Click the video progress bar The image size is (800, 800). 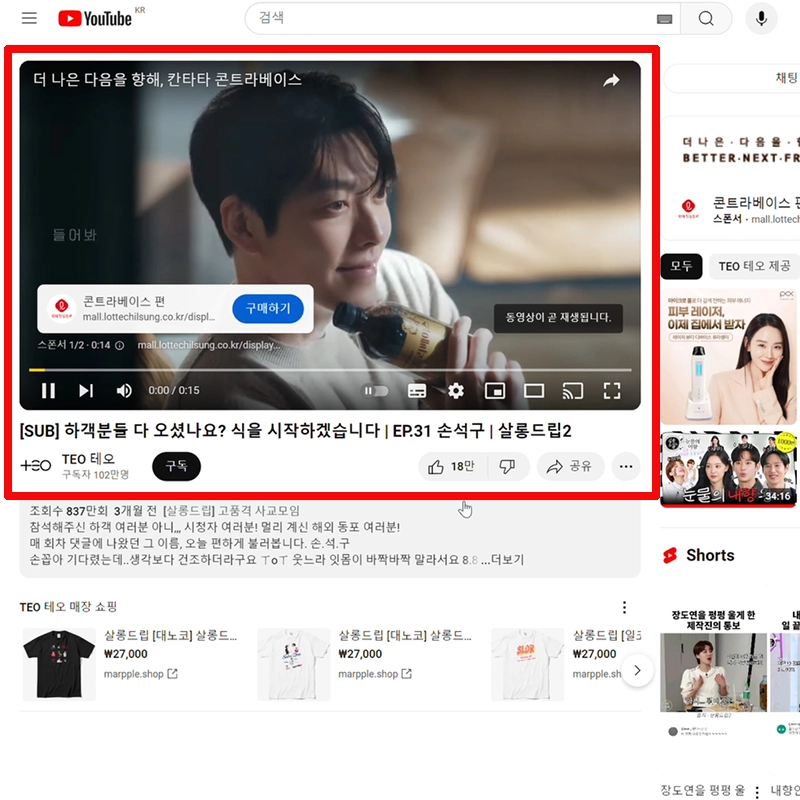tap(330, 369)
